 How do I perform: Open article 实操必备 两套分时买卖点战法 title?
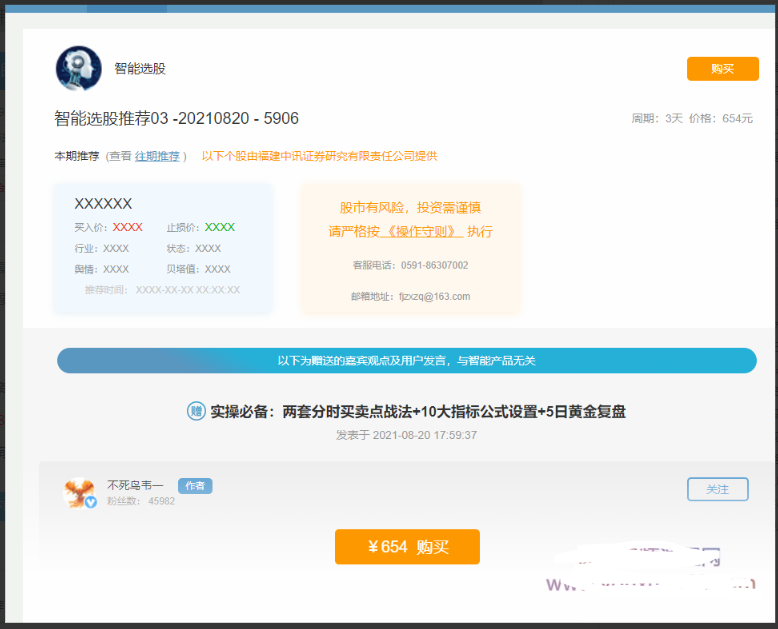pyautogui.click(x=418, y=411)
